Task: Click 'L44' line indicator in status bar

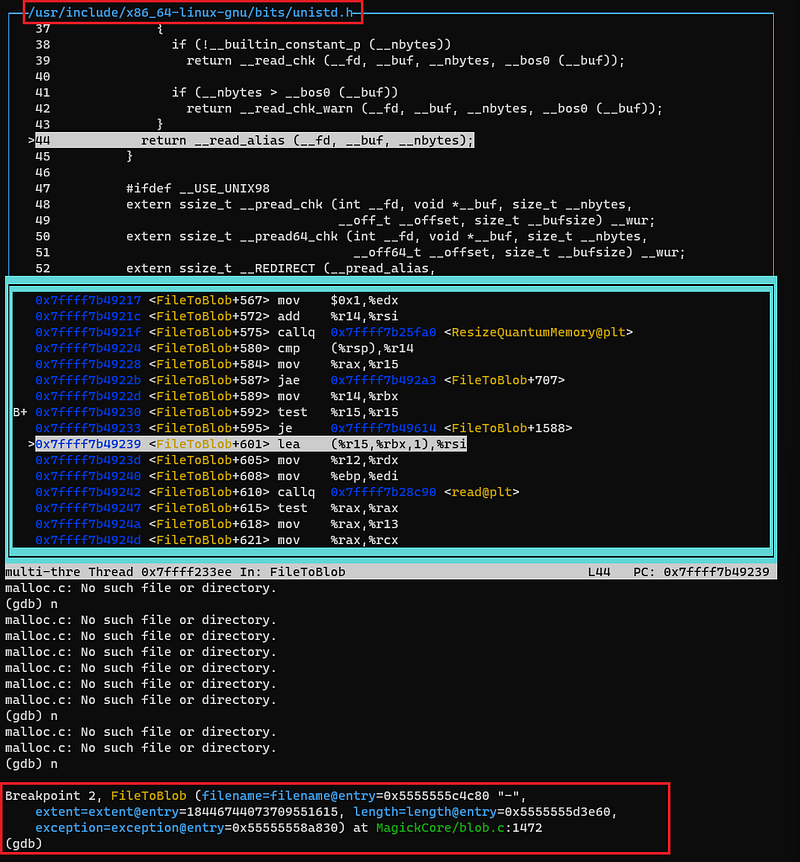Action: [x=599, y=572]
